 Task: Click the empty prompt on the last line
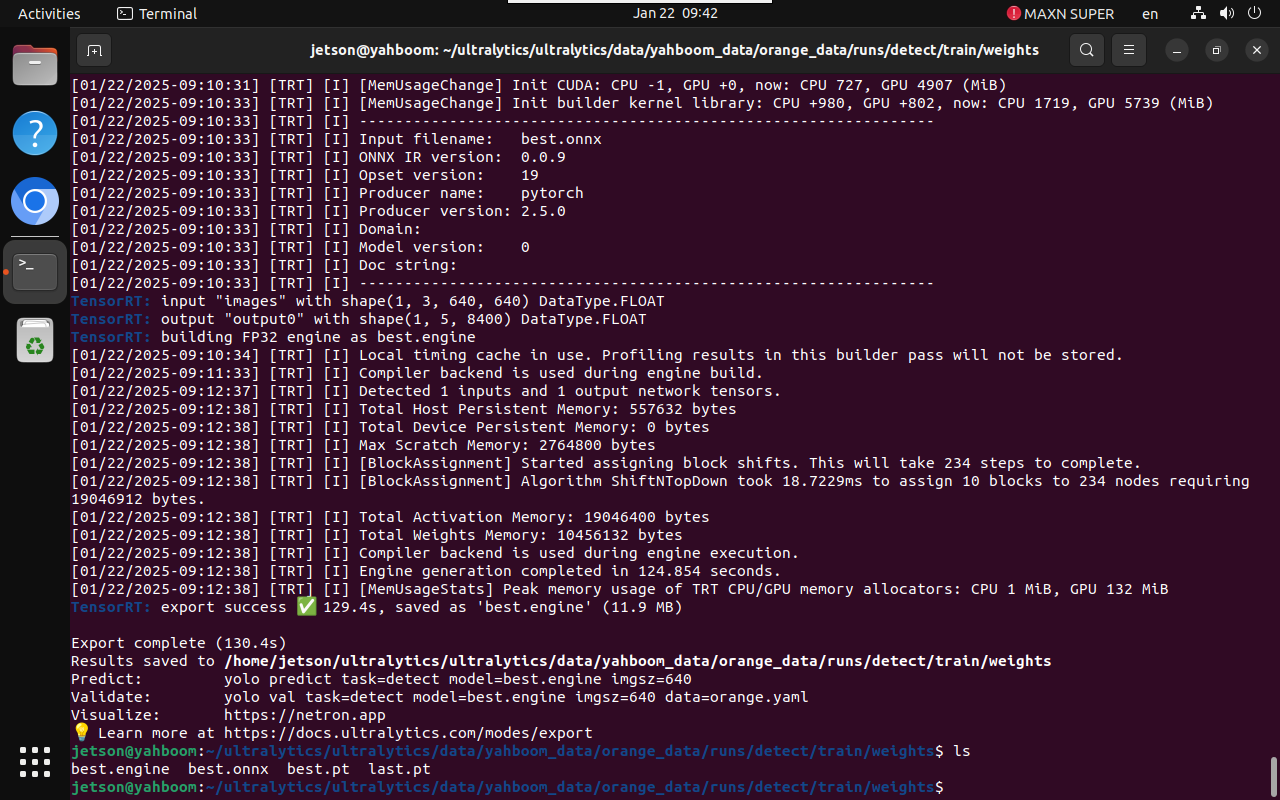pyautogui.click(x=507, y=787)
